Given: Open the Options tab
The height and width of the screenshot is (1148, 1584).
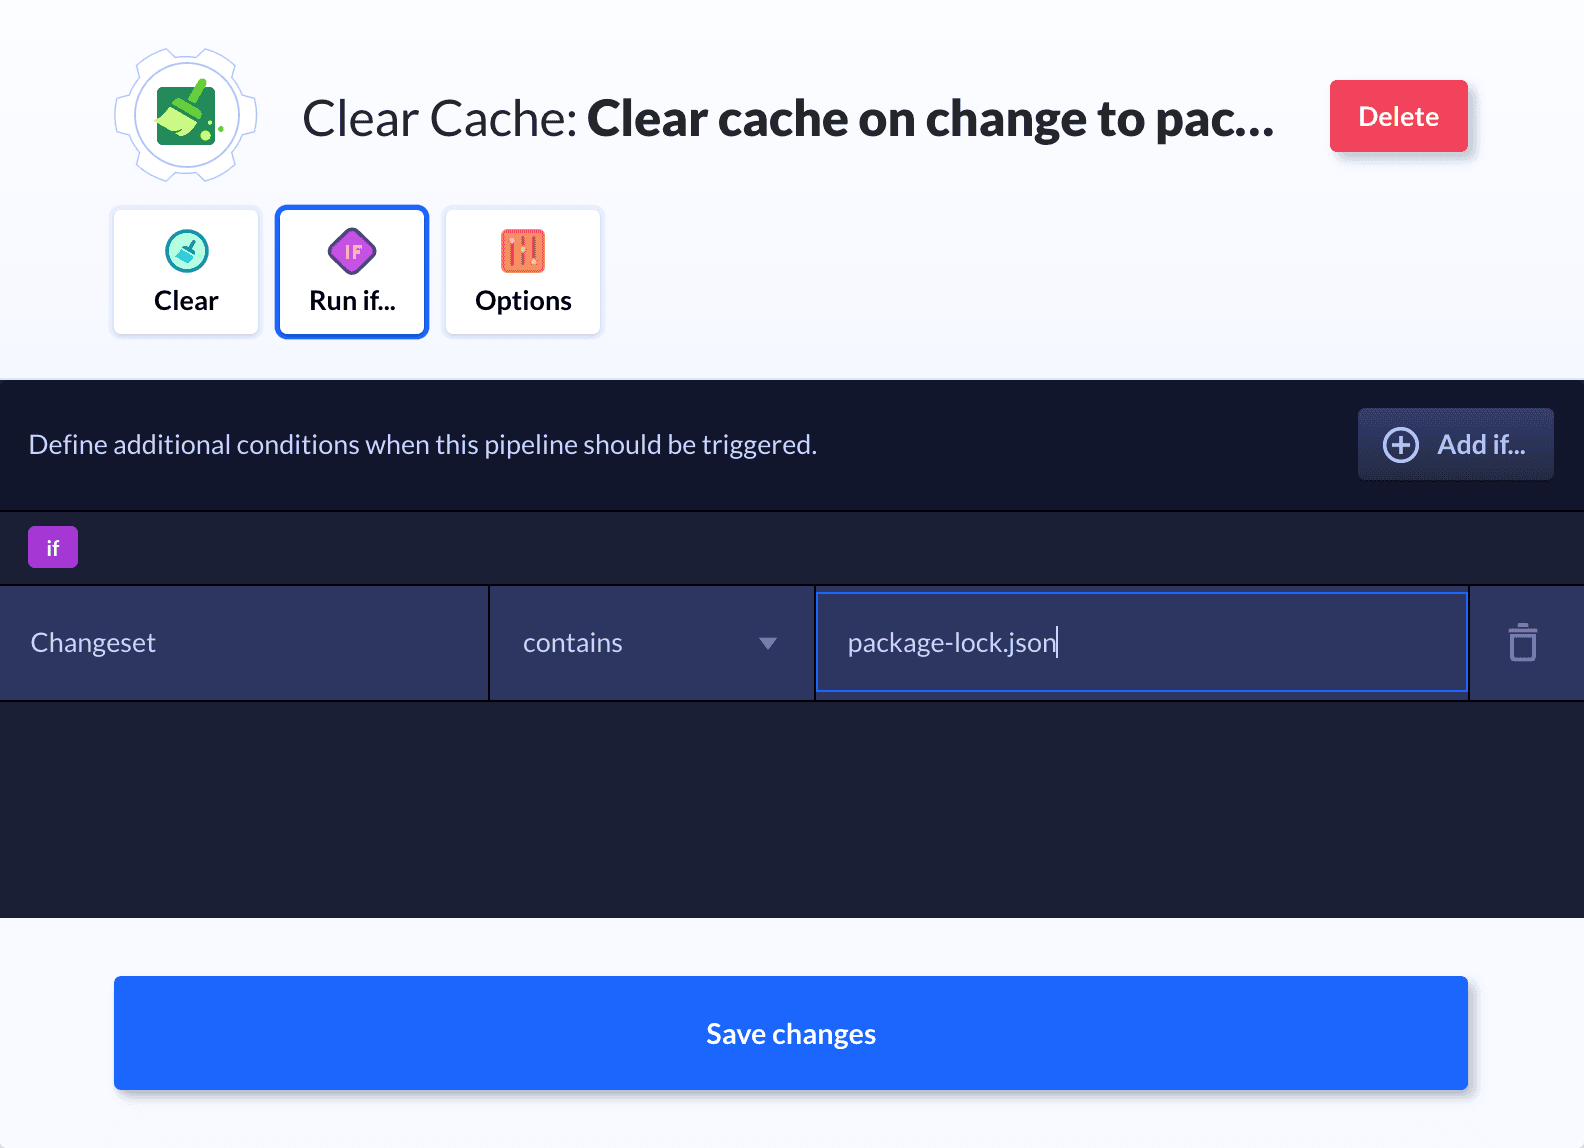Looking at the screenshot, I should point(523,272).
